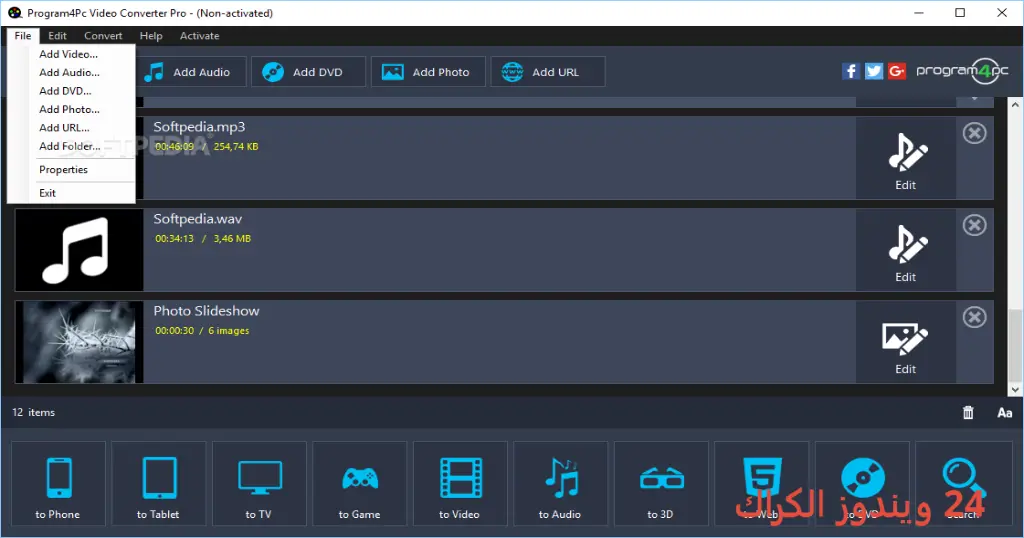Choose Add Audio... from File menu
1024x538 pixels.
pyautogui.click(x=71, y=72)
